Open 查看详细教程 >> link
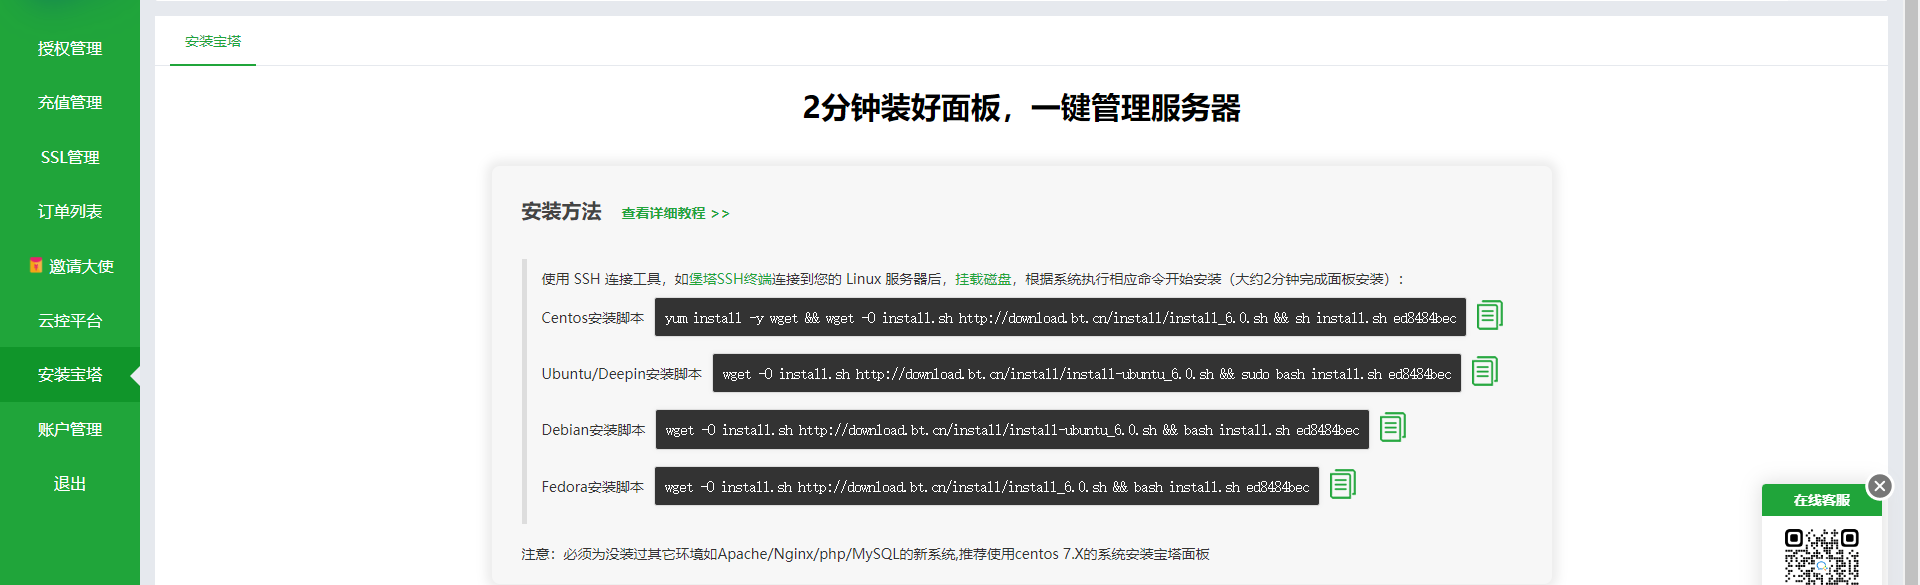Image resolution: width=1920 pixels, height=585 pixels. (676, 213)
